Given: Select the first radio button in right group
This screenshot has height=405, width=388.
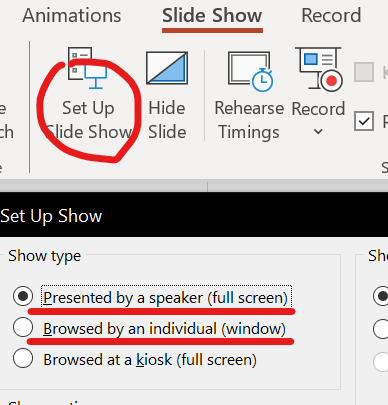Looking at the screenshot, I should (x=381, y=296).
